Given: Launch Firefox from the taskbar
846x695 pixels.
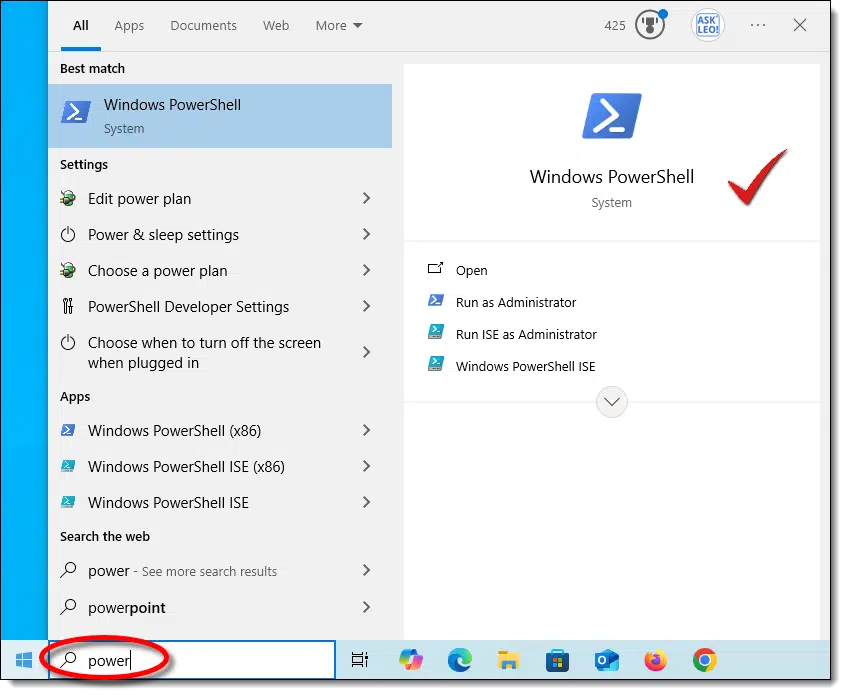Looking at the screenshot, I should click(655, 660).
